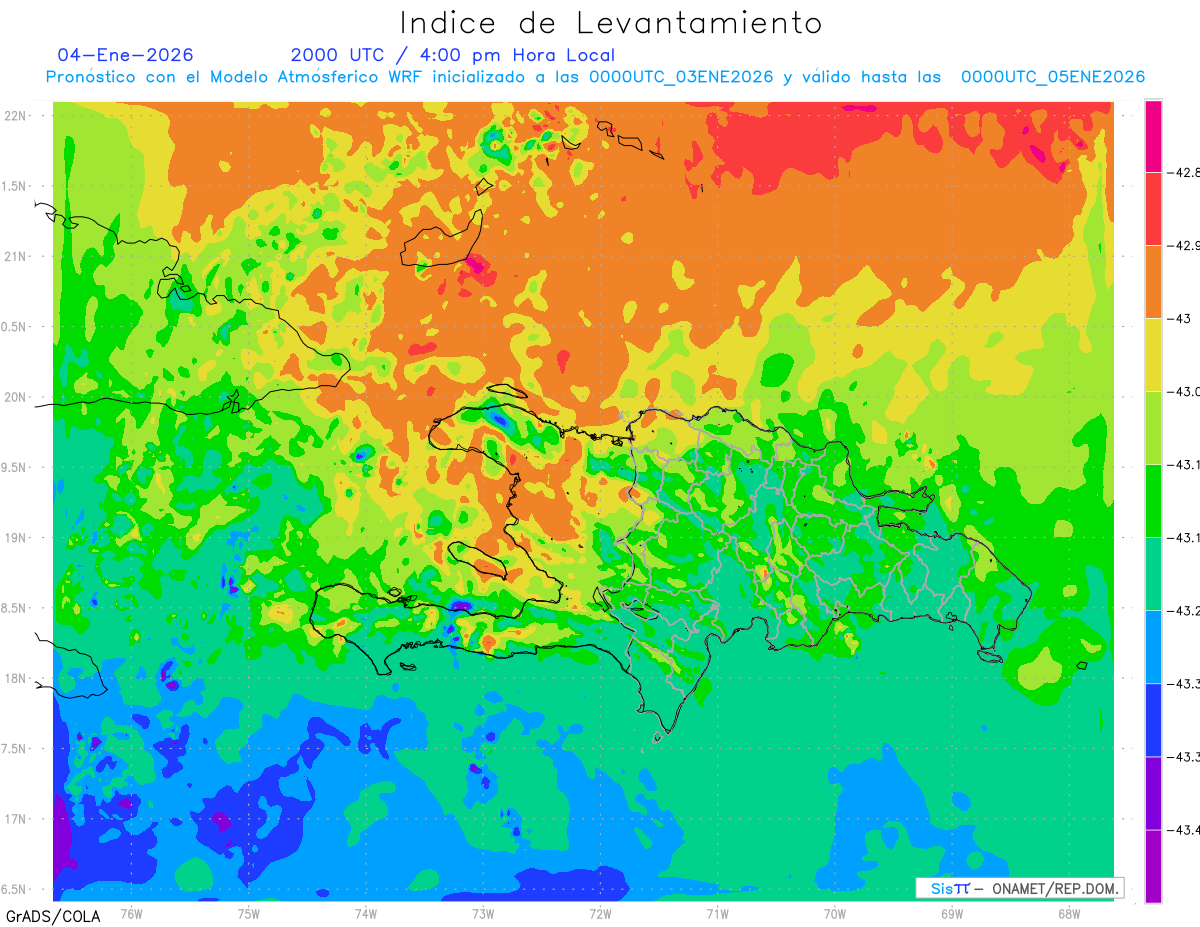Click the '22N' latitude axis label

coord(16,116)
